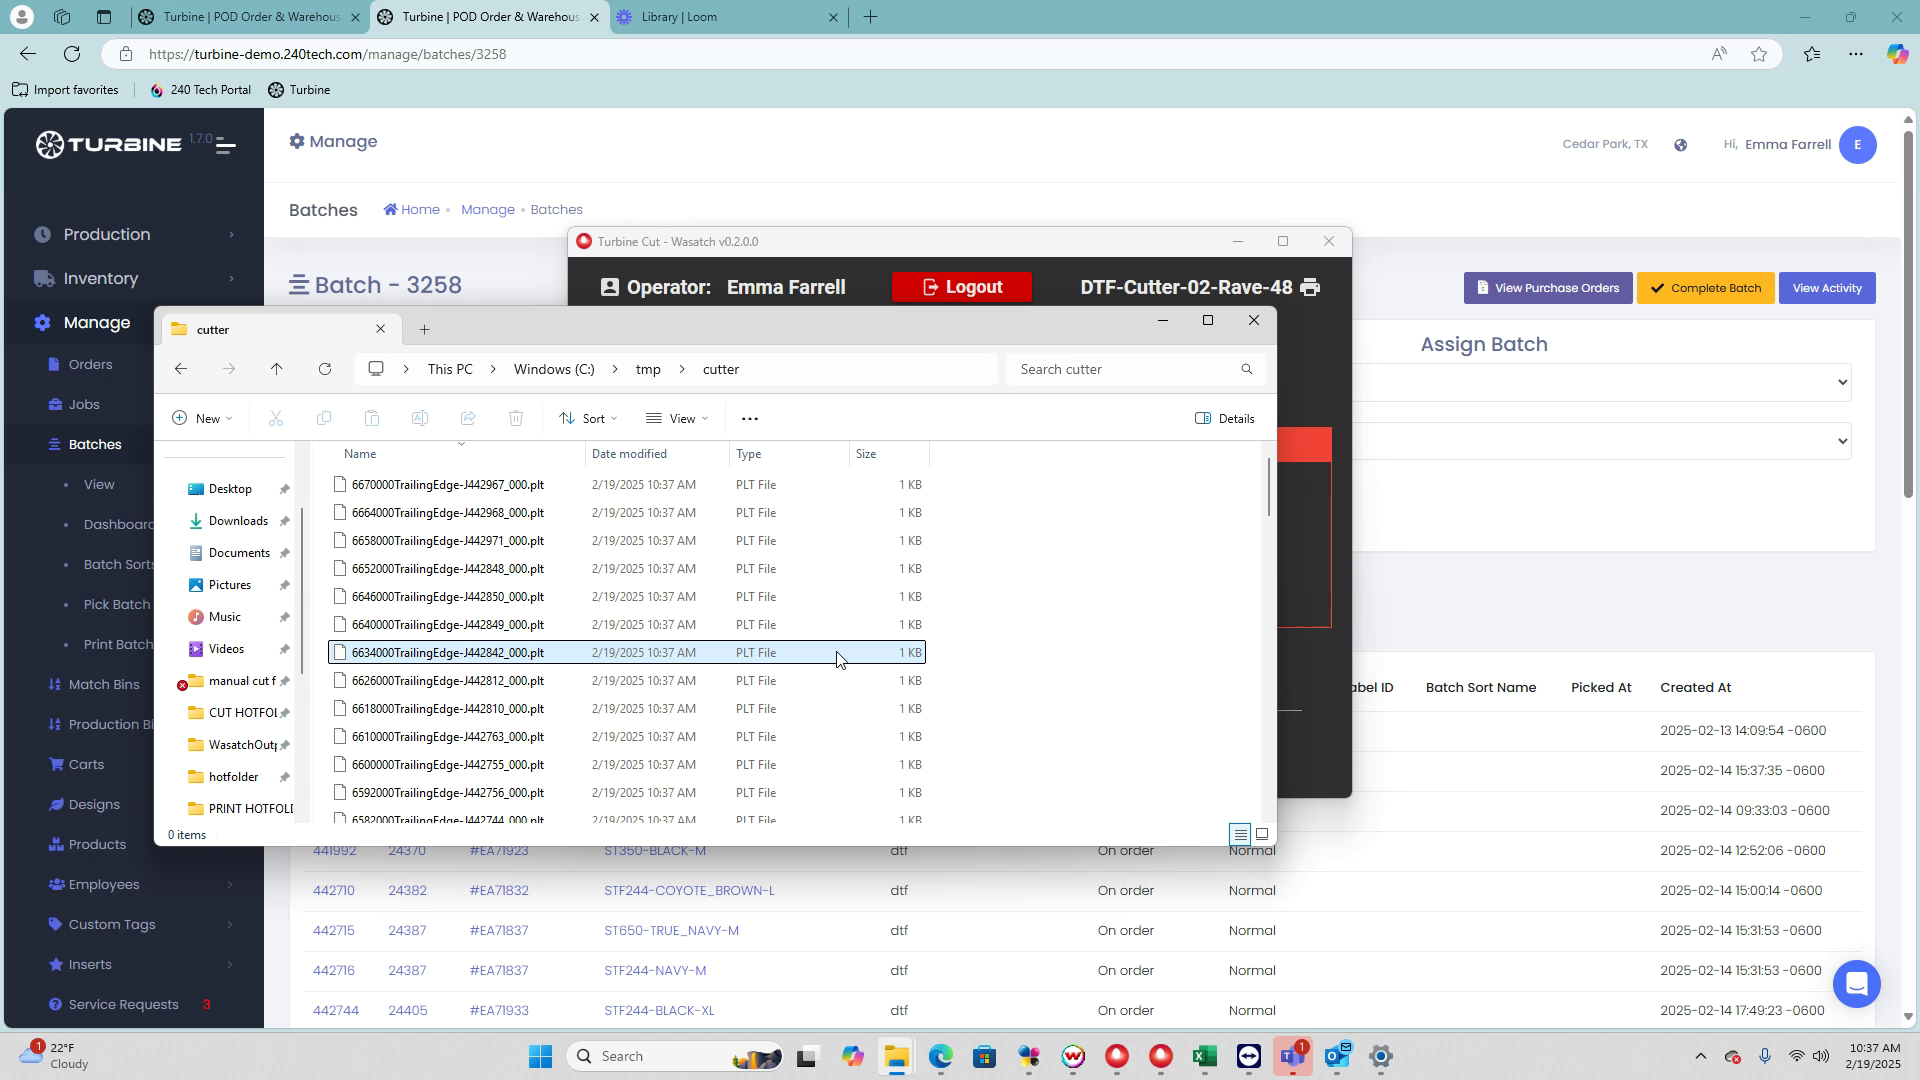This screenshot has width=1920, height=1080.
Task: Open the chat bubble widget icon
Action: click(1856, 984)
